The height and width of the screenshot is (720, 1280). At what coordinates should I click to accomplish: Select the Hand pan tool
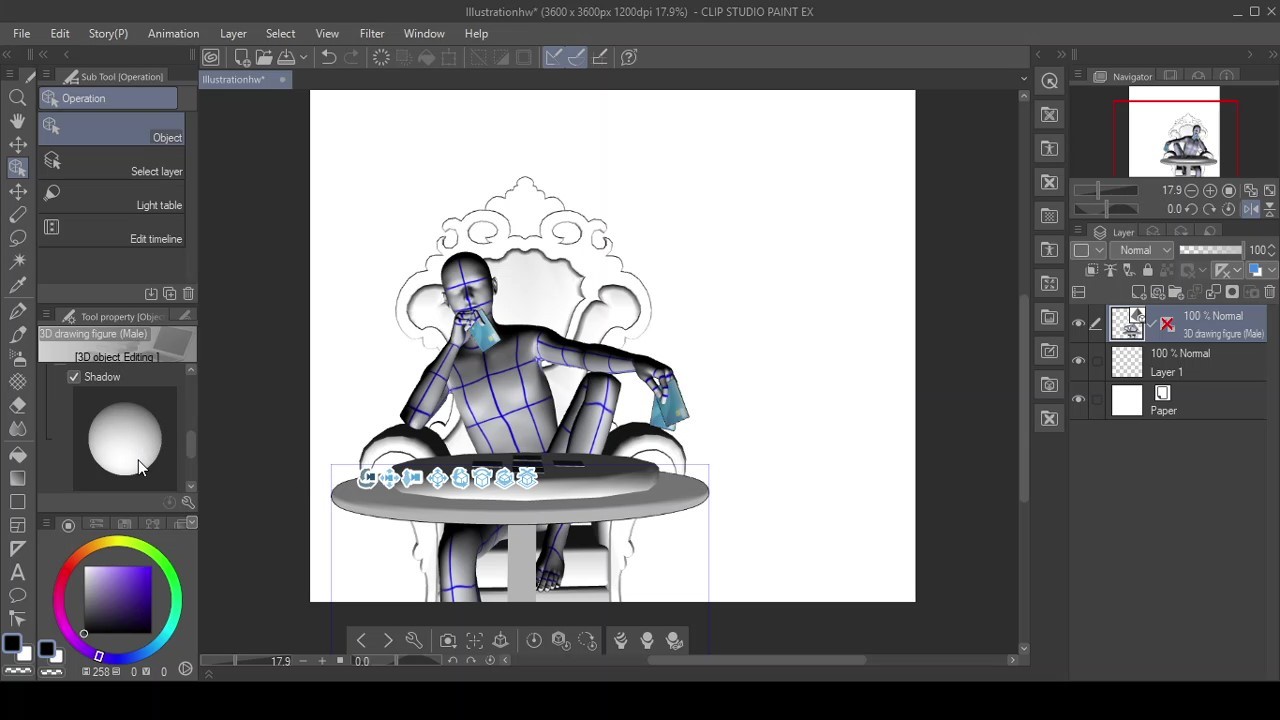(x=17, y=120)
